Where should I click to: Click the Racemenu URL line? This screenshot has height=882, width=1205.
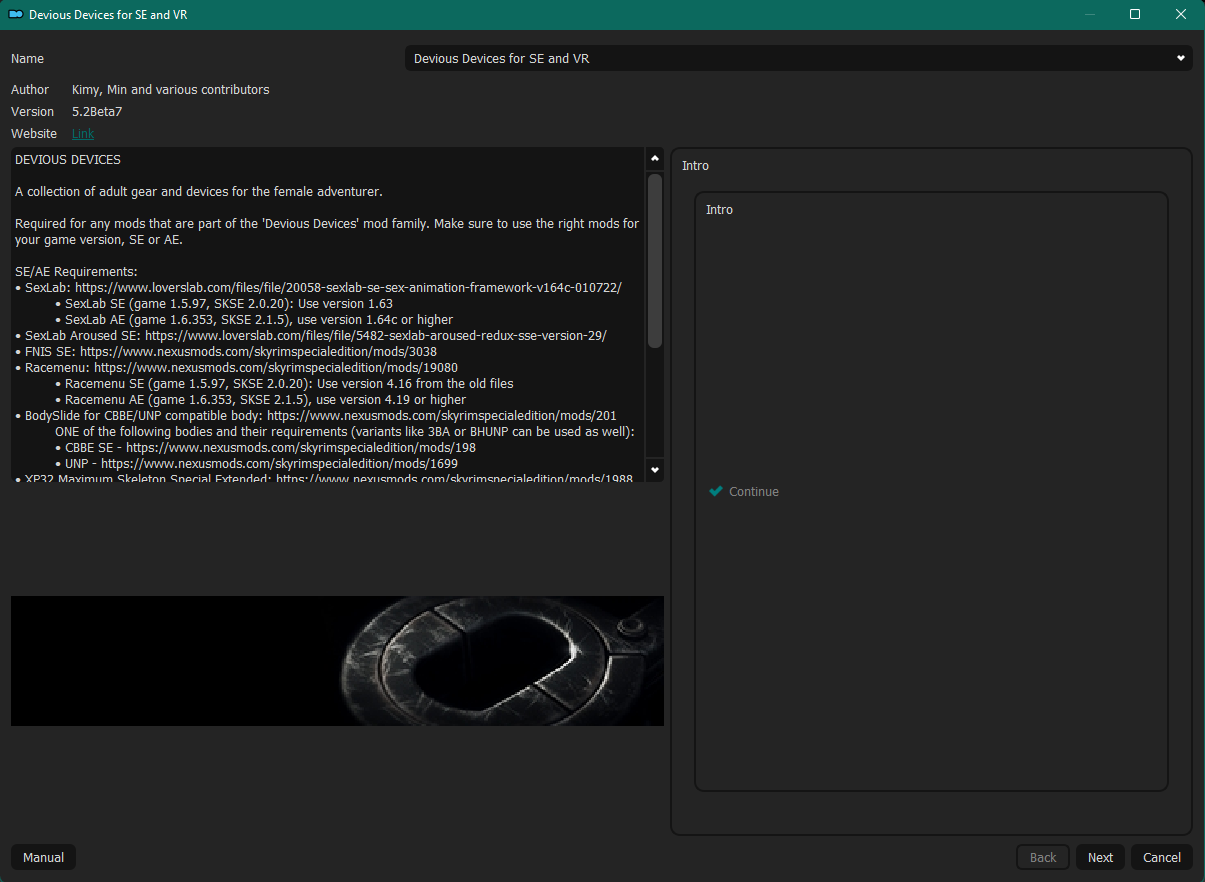pos(237,368)
